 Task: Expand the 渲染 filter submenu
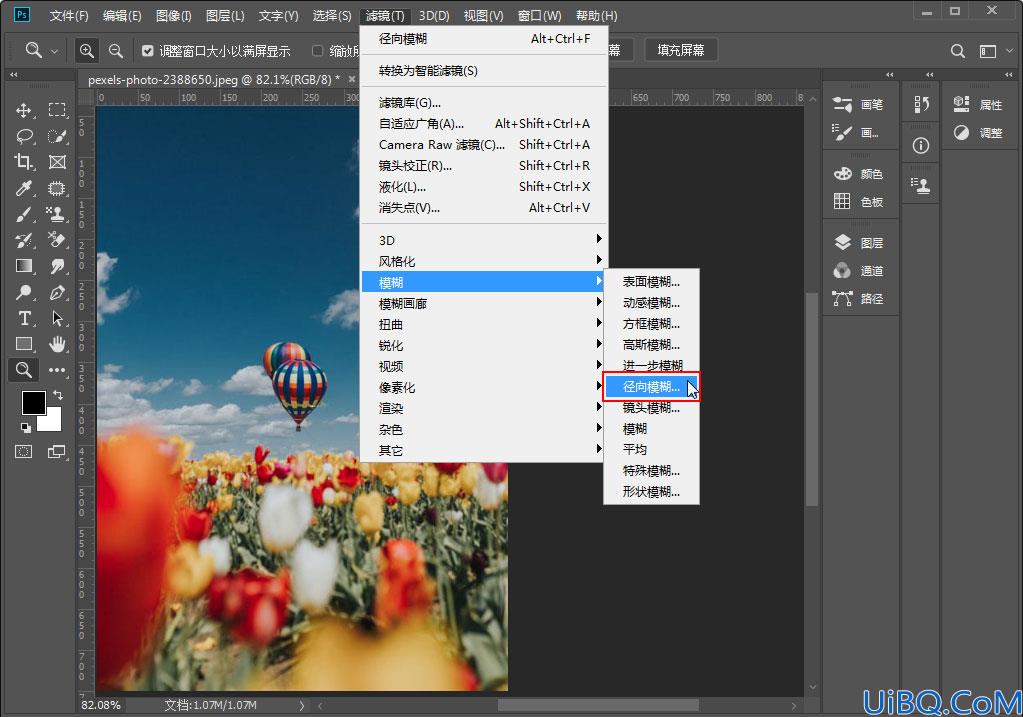[x=483, y=408]
